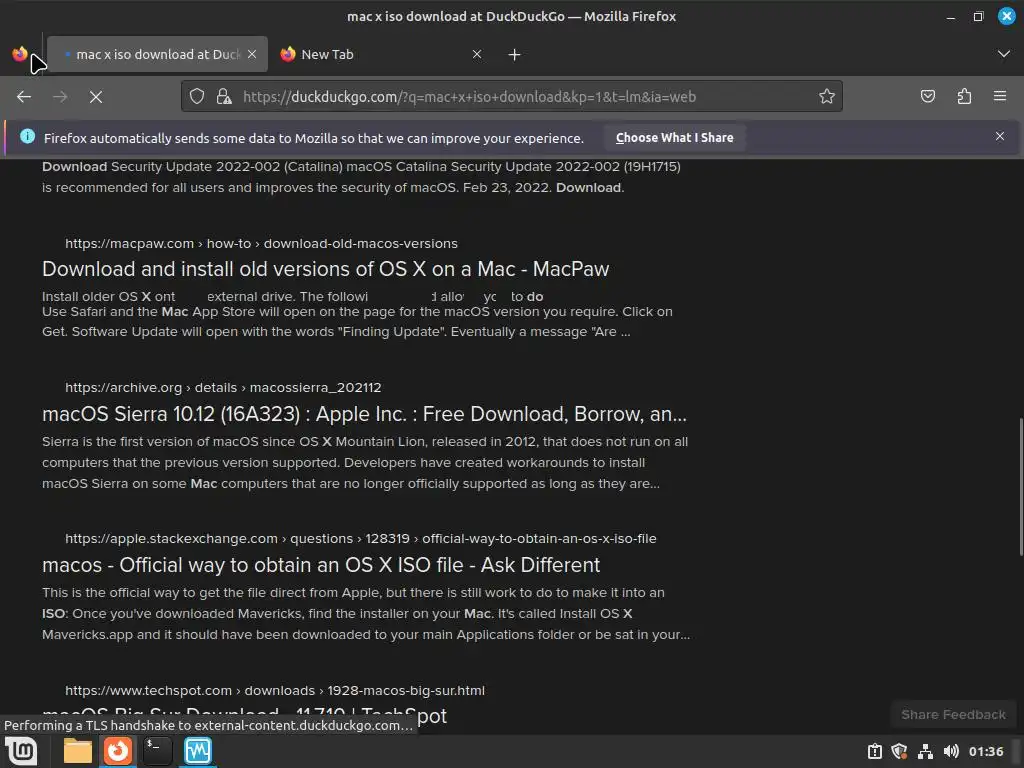List all tabs dropdown arrow
The height and width of the screenshot is (768, 1024).
pyautogui.click(x=1004, y=54)
